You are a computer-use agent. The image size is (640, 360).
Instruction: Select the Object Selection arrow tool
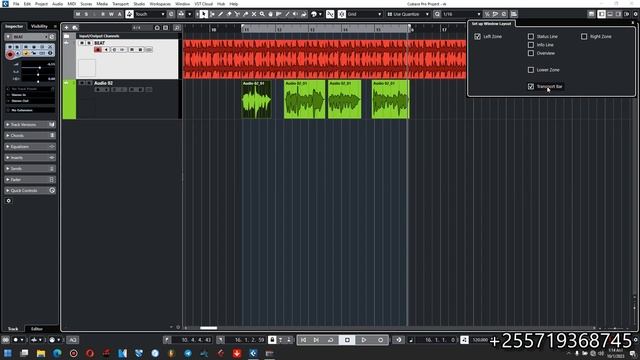pos(203,14)
